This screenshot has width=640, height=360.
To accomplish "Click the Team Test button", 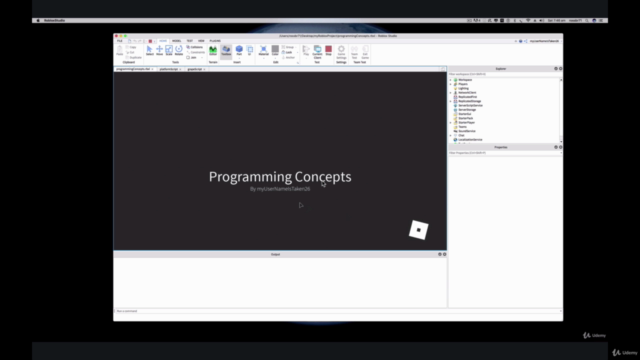I will (354, 52).
